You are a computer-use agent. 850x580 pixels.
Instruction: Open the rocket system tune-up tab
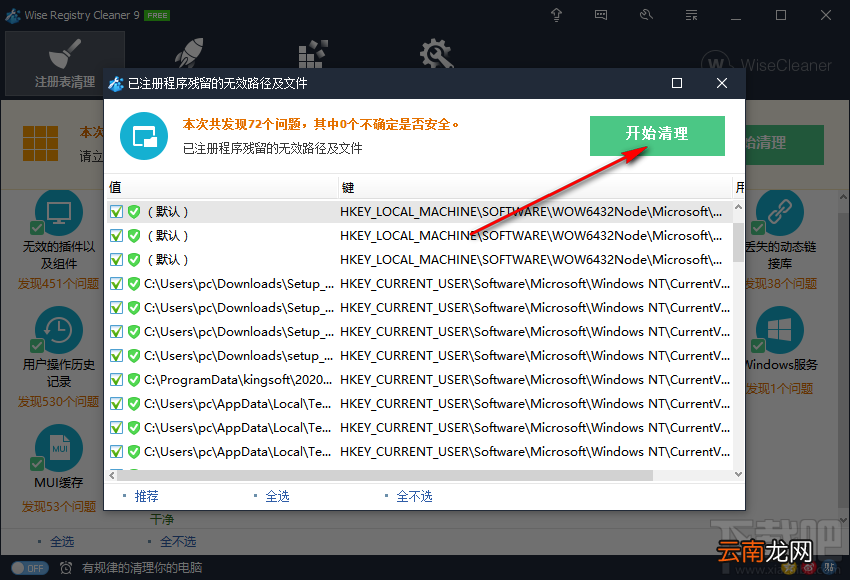coord(189,53)
